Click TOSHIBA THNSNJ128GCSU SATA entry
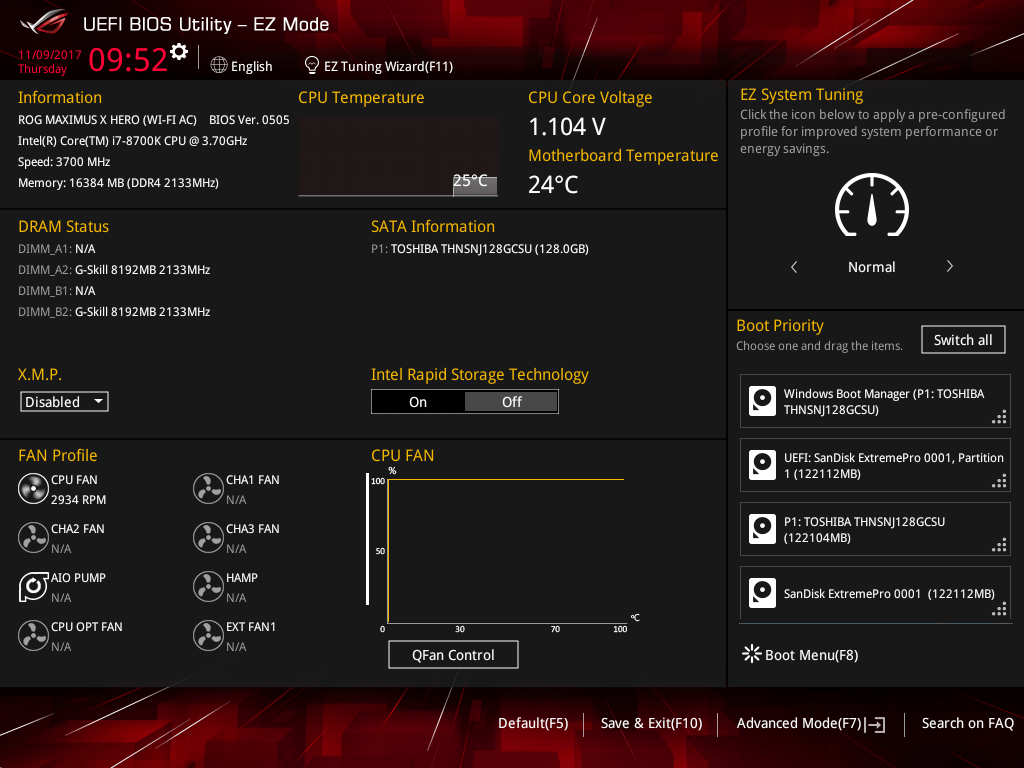Image resolution: width=1024 pixels, height=768 pixels. click(480, 249)
